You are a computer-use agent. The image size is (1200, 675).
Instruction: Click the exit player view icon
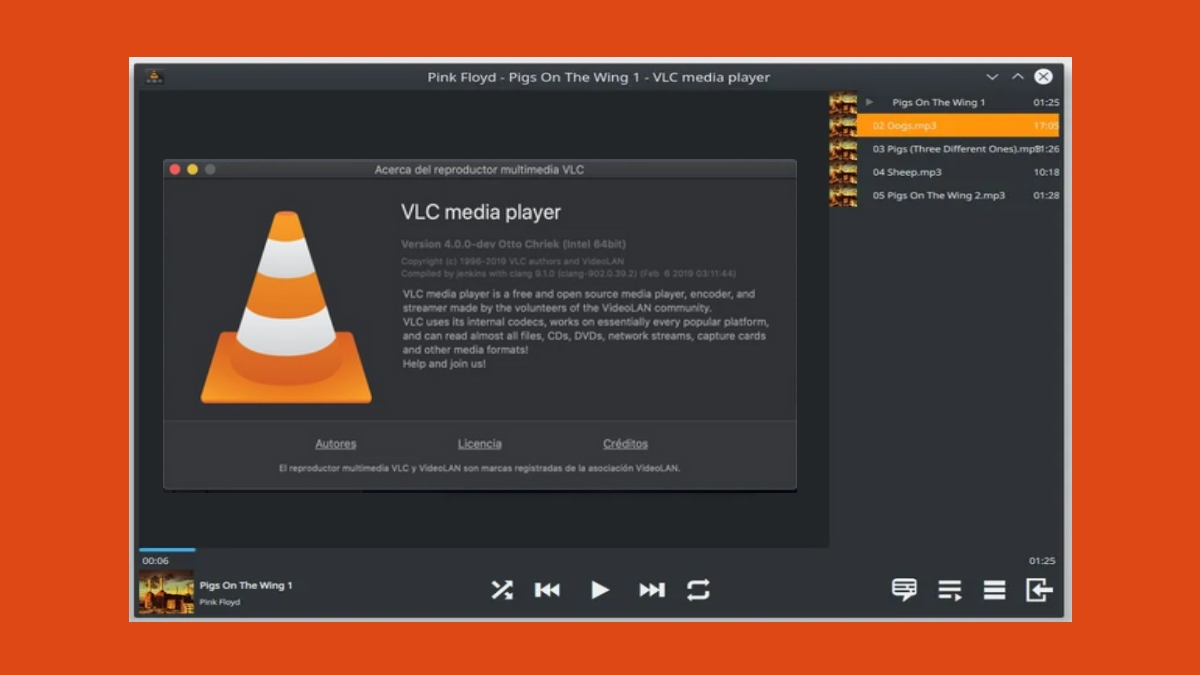(x=1039, y=590)
